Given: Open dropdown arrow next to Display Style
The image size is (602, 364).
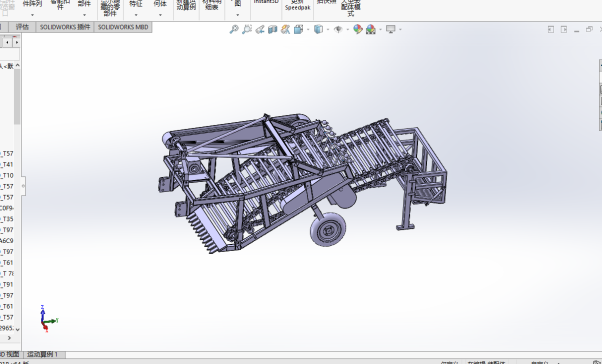Looking at the screenshot, I should pos(327,30).
